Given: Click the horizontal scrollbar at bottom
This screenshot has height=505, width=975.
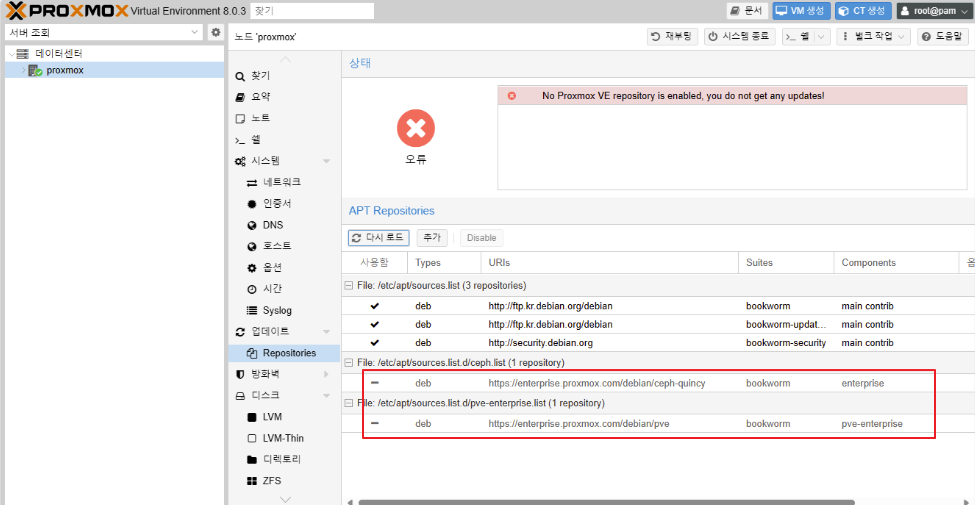Looking at the screenshot, I should click(x=607, y=502).
